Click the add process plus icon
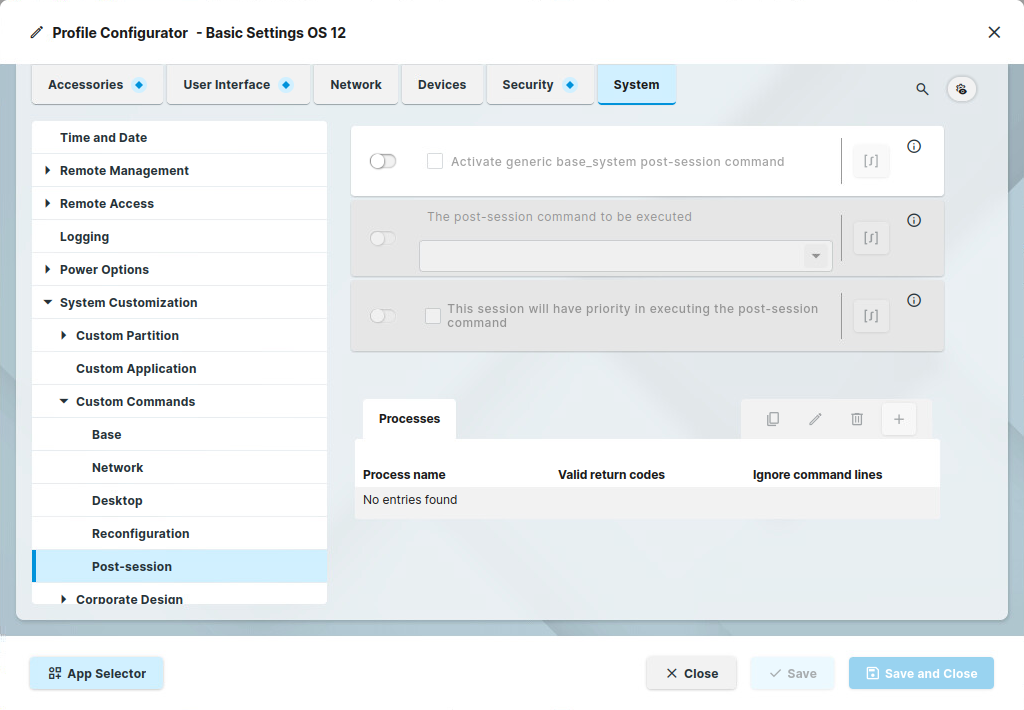This screenshot has height=710, width=1024. tap(898, 419)
